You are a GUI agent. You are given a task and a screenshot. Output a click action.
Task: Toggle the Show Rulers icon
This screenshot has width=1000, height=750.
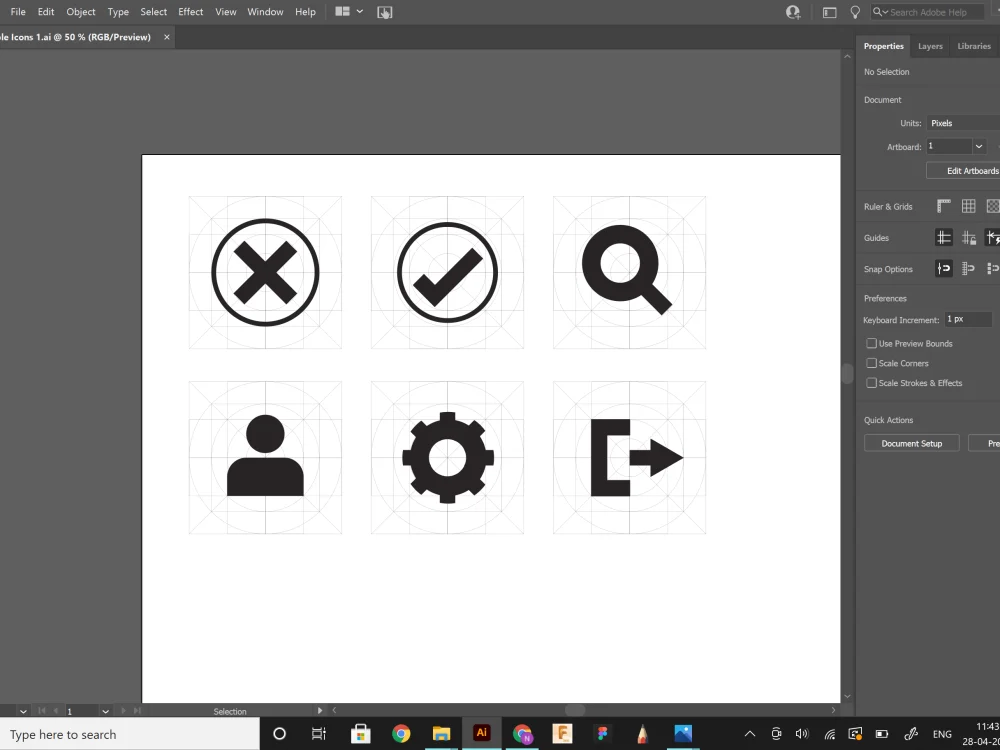[x=944, y=206]
